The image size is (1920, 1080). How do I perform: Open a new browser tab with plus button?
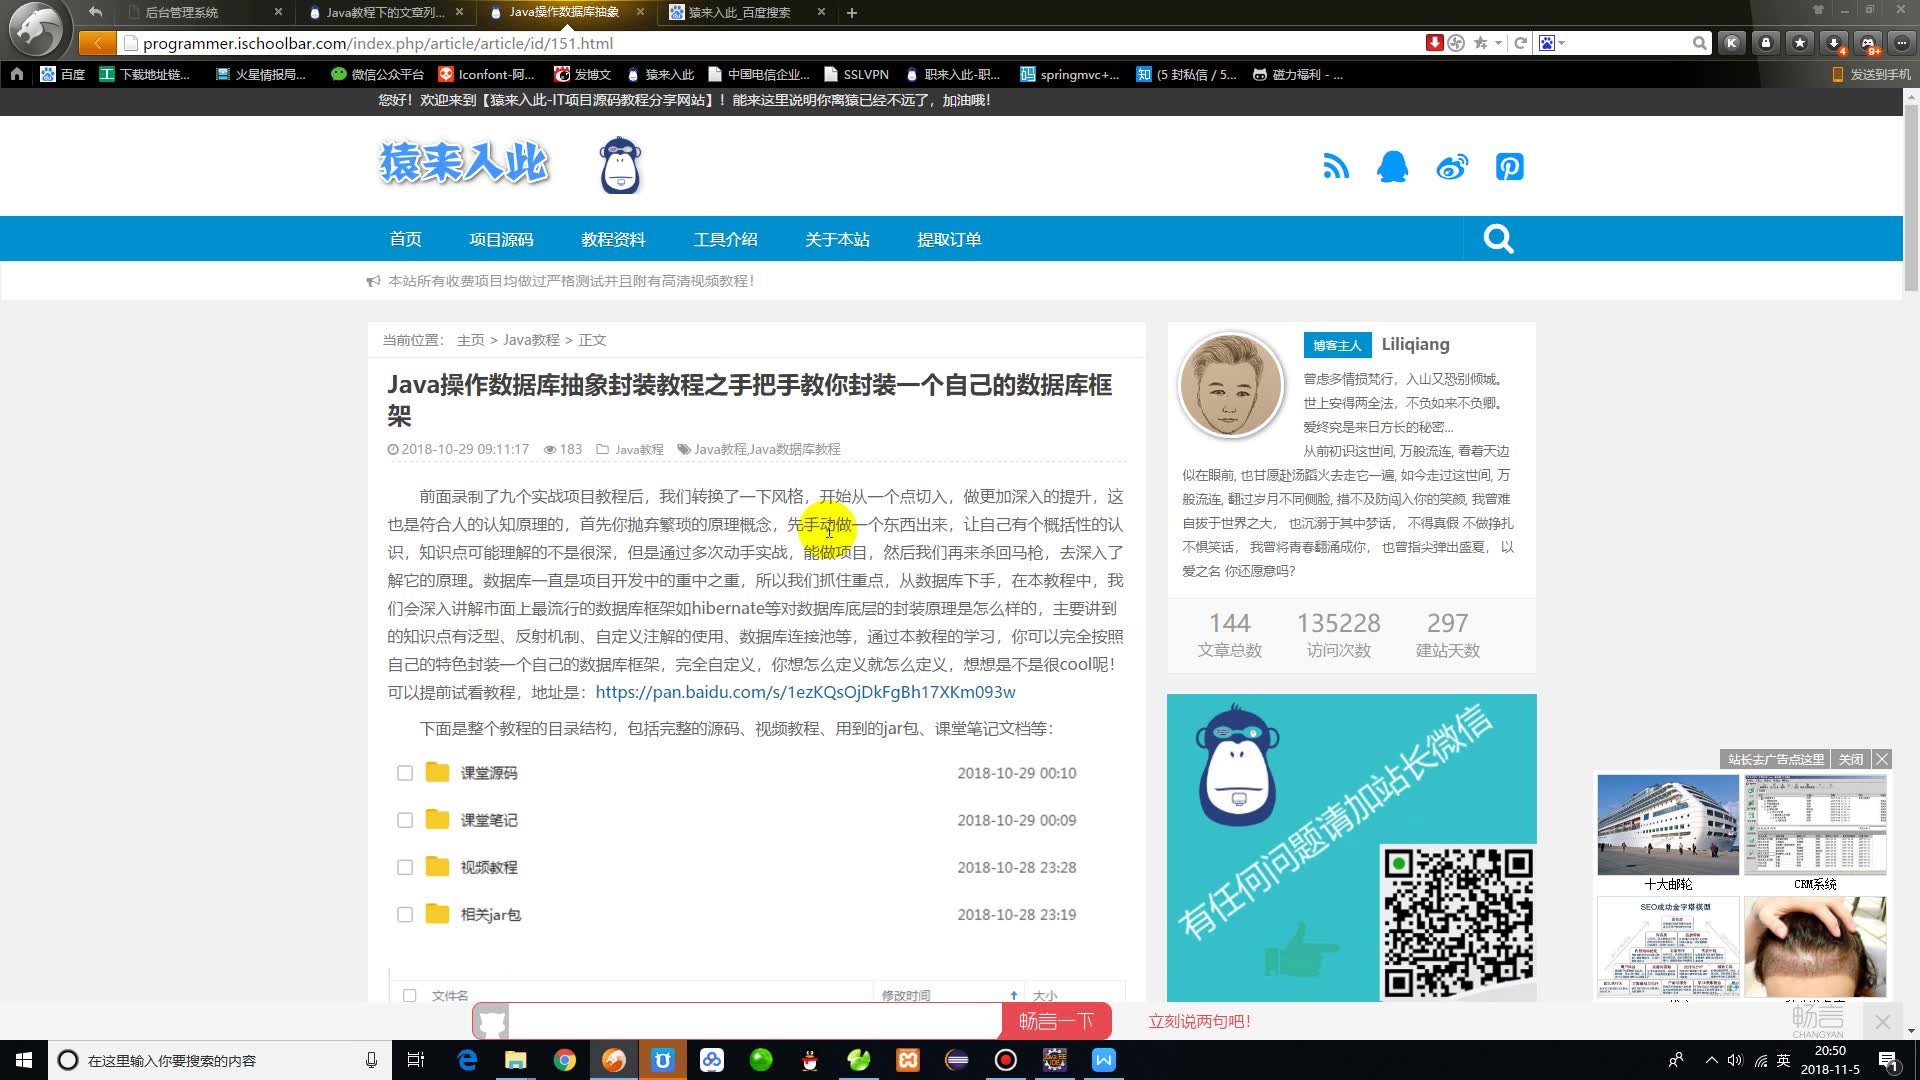coord(852,12)
